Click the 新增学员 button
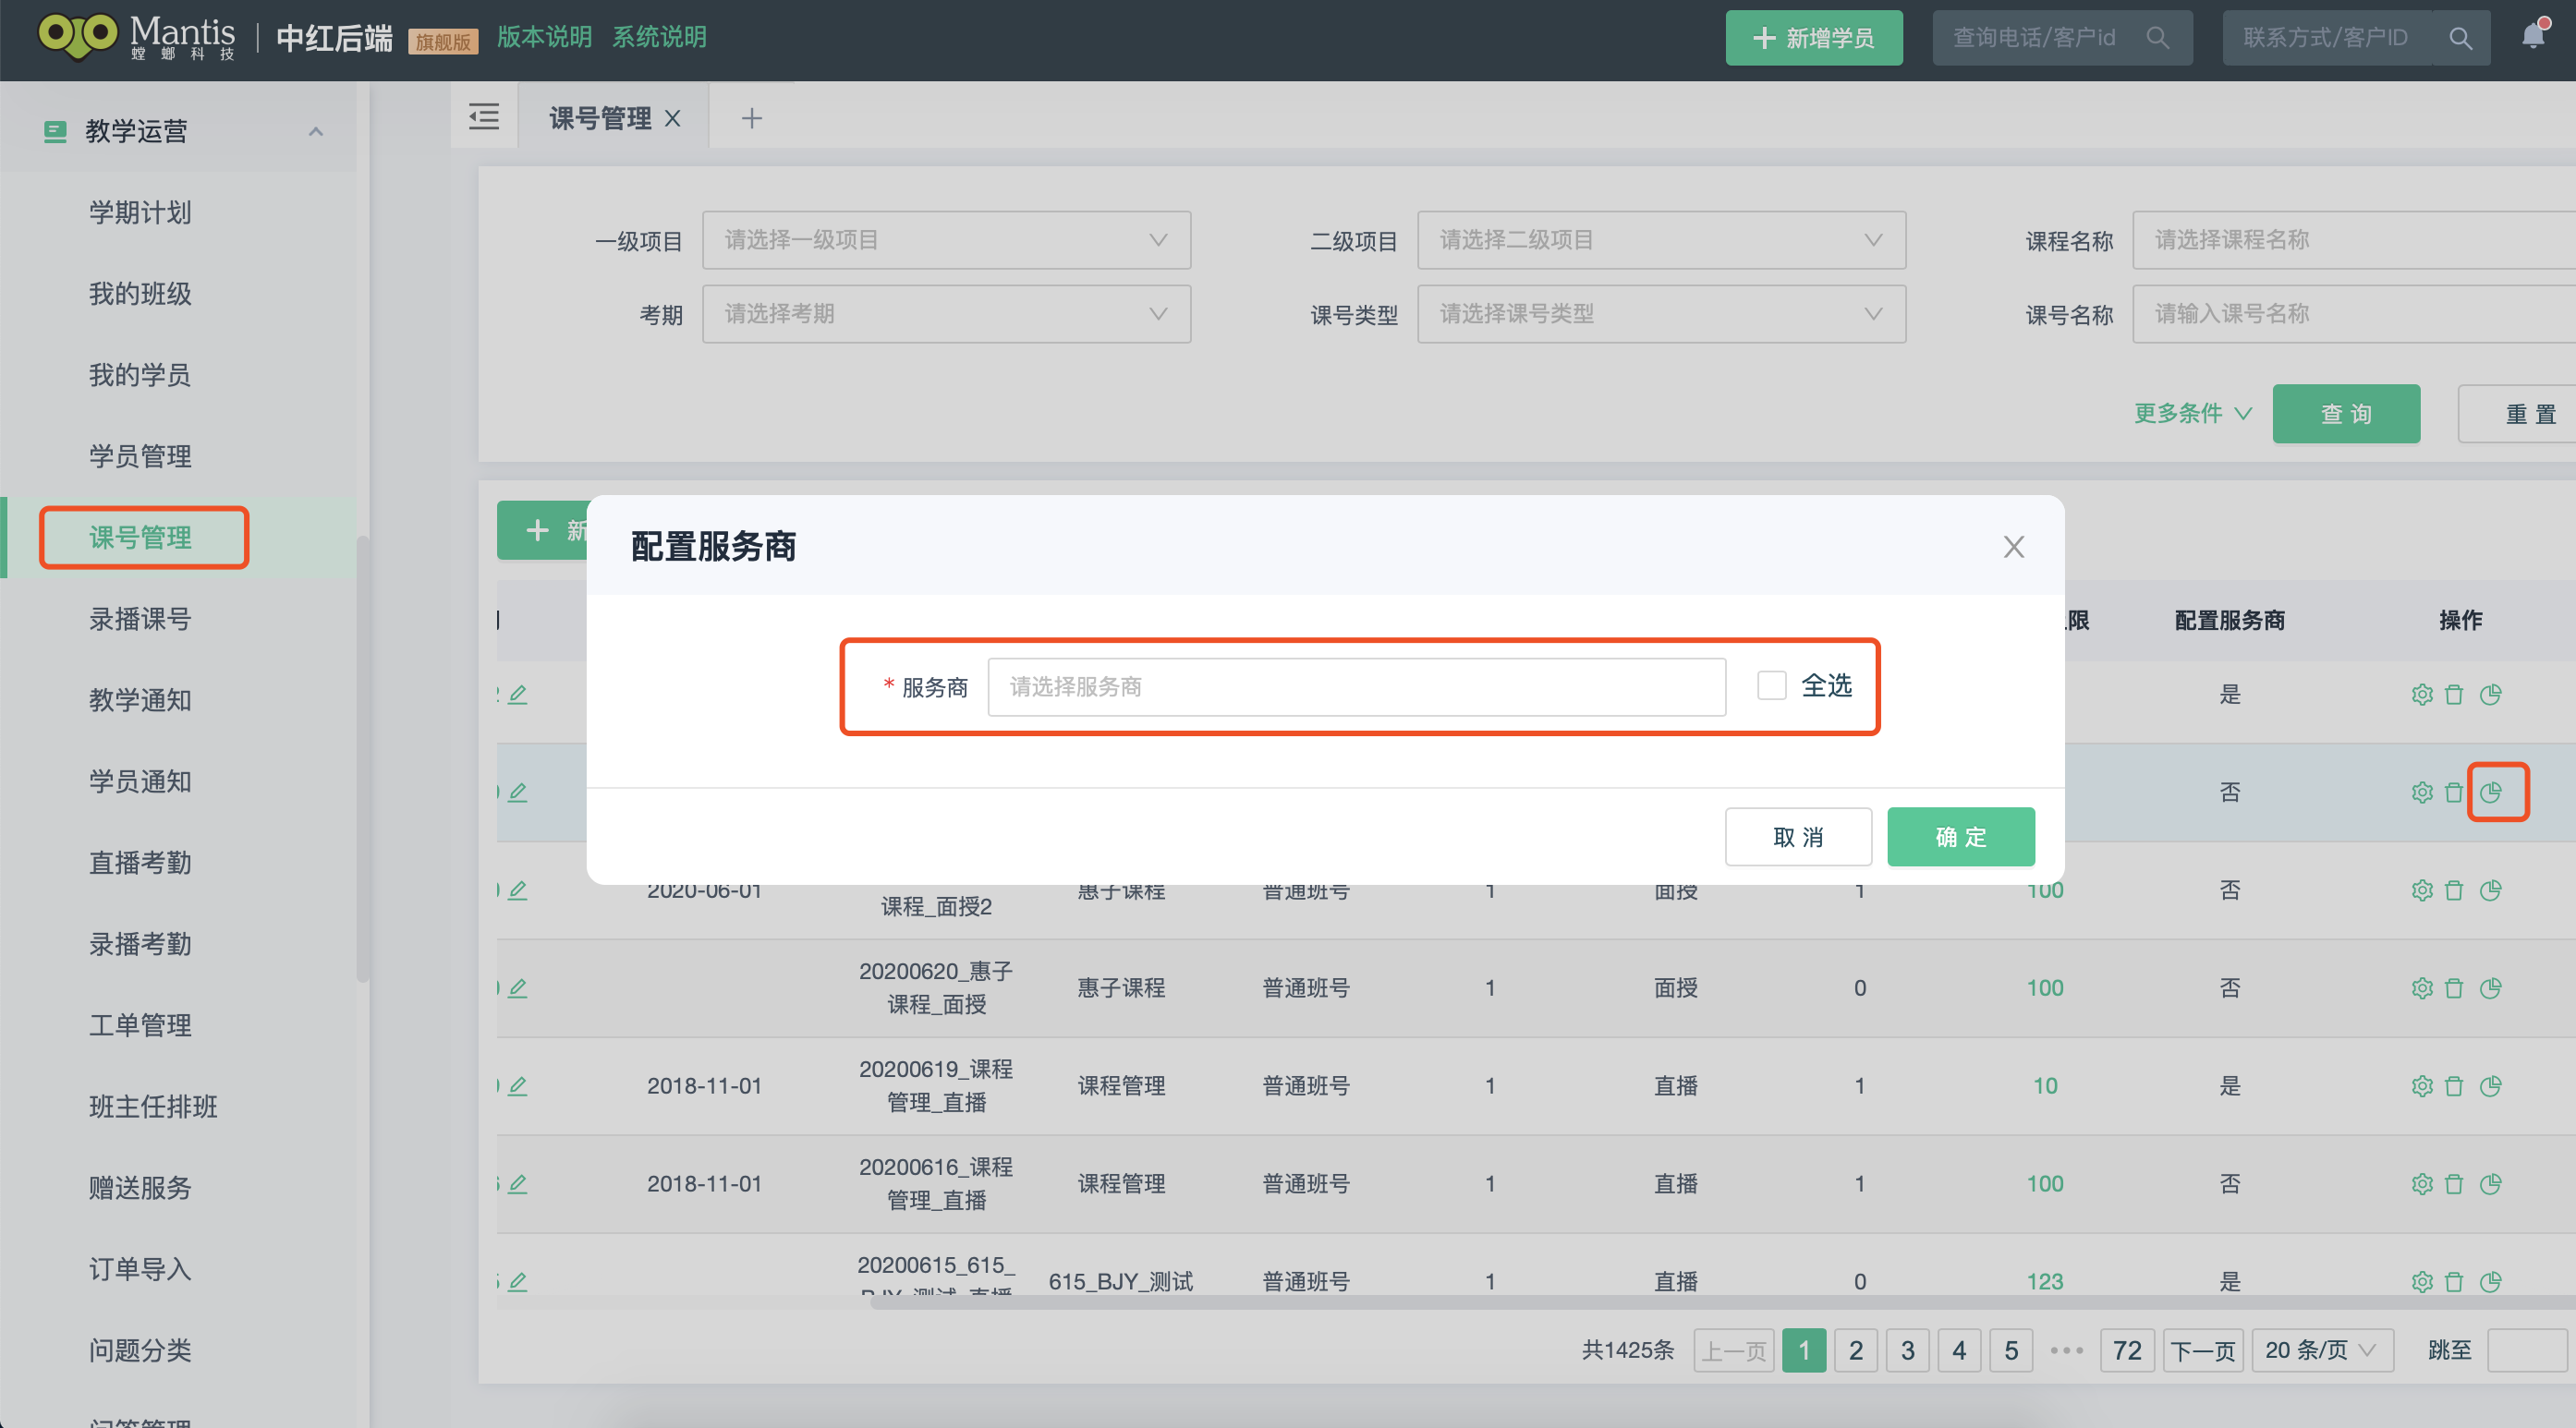2576x1428 pixels. click(x=1813, y=38)
